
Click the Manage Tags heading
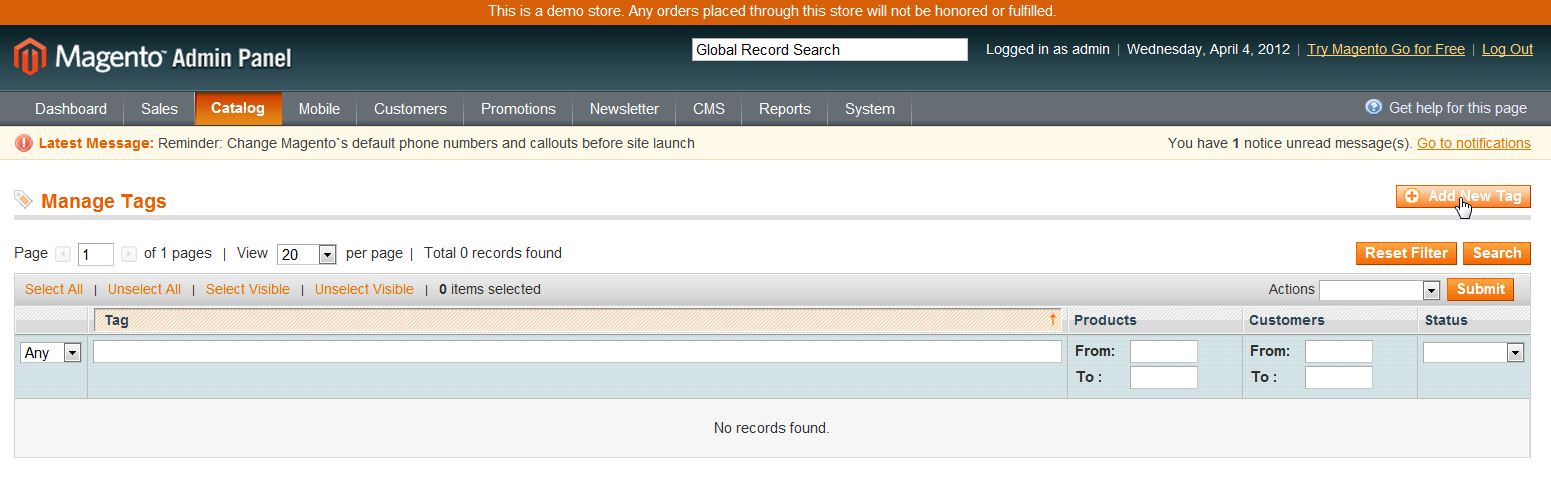pos(104,201)
